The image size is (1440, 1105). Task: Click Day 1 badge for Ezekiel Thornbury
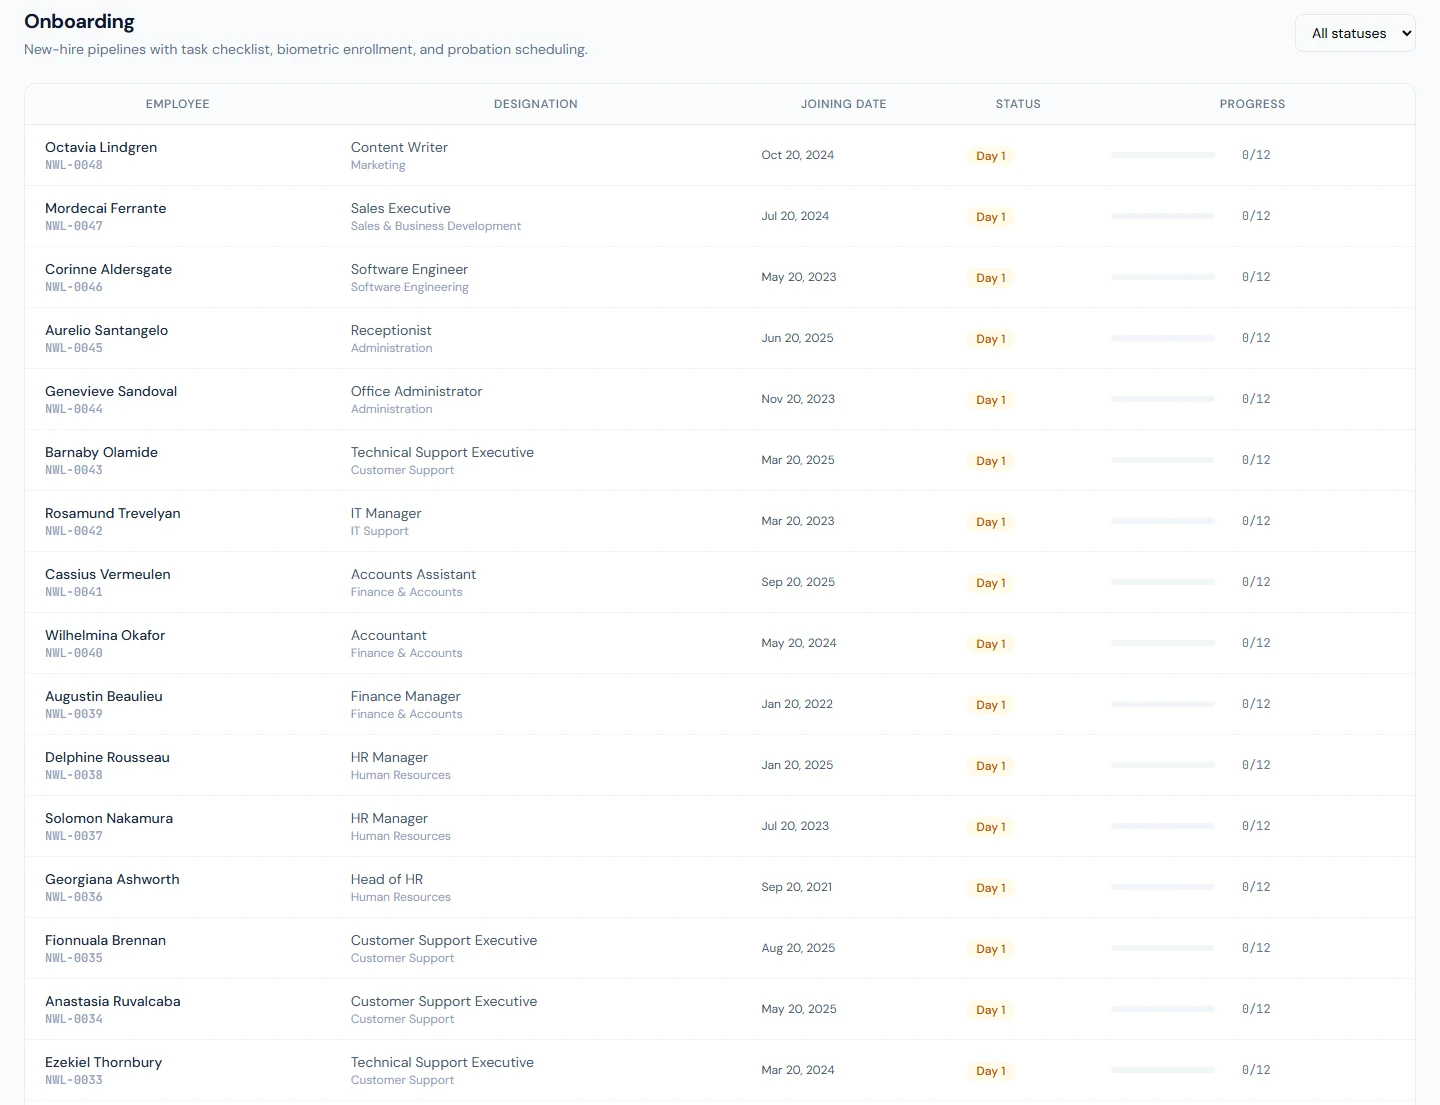tap(991, 1071)
